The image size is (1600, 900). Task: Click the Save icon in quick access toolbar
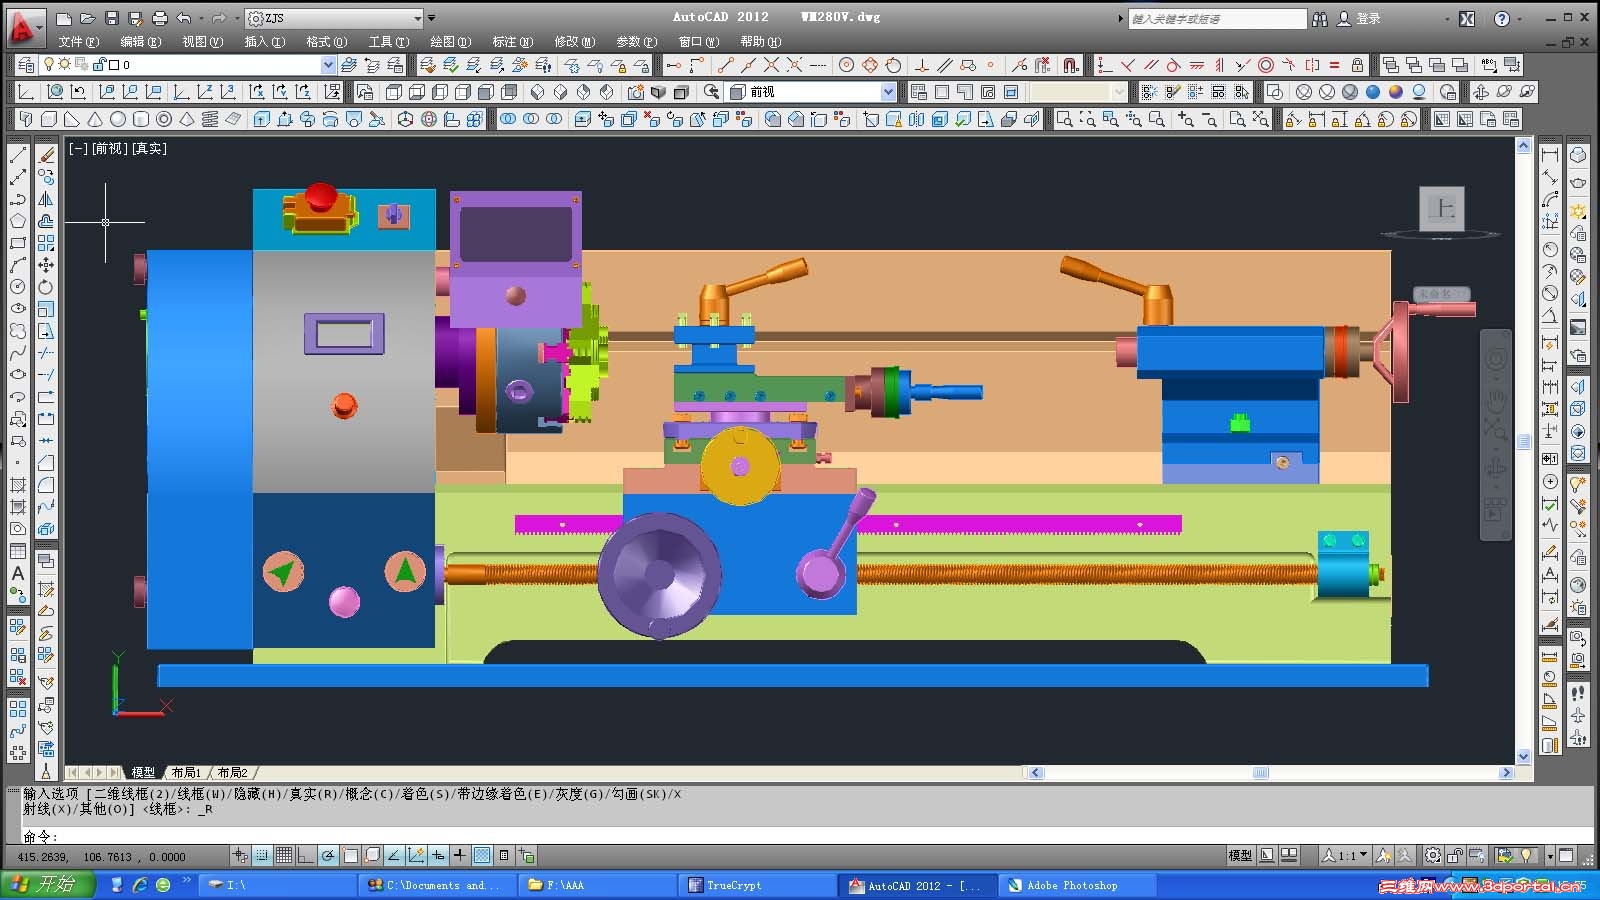point(112,18)
